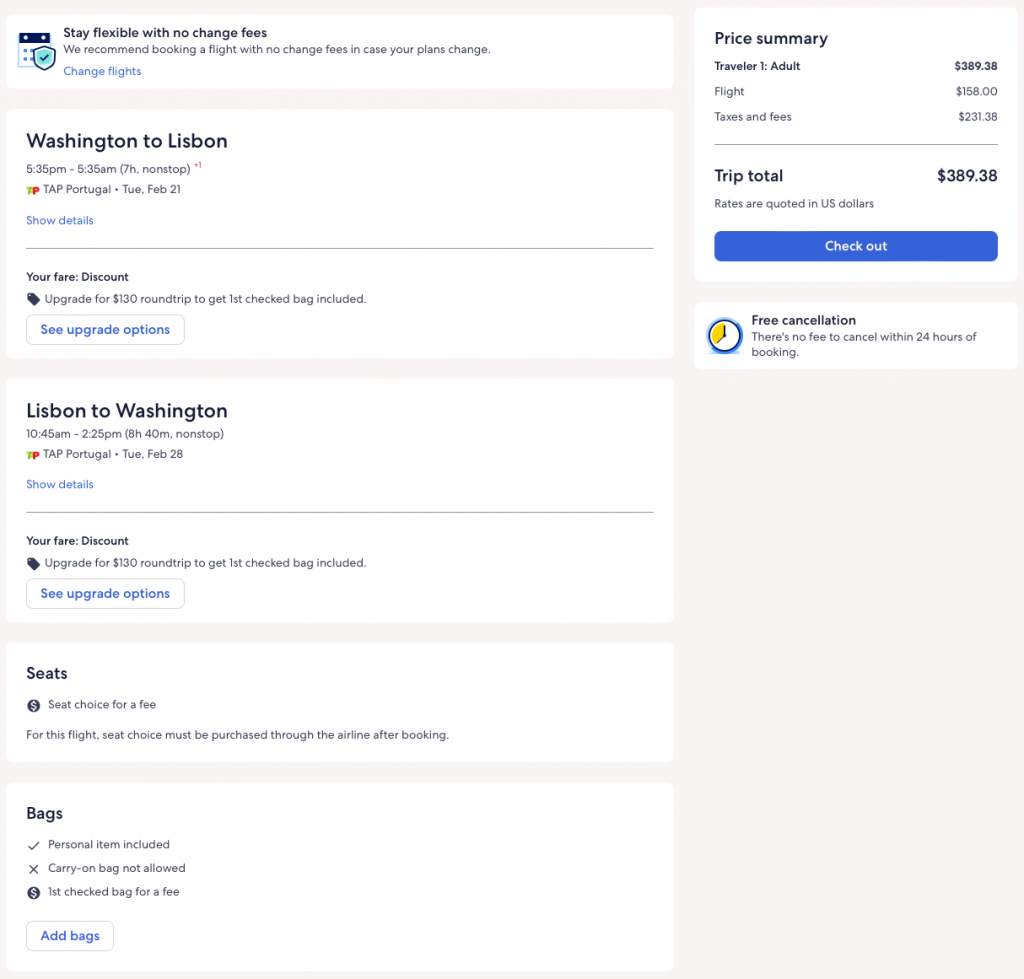Click the dollar icon beside 1st checked bag

[x=34, y=892]
